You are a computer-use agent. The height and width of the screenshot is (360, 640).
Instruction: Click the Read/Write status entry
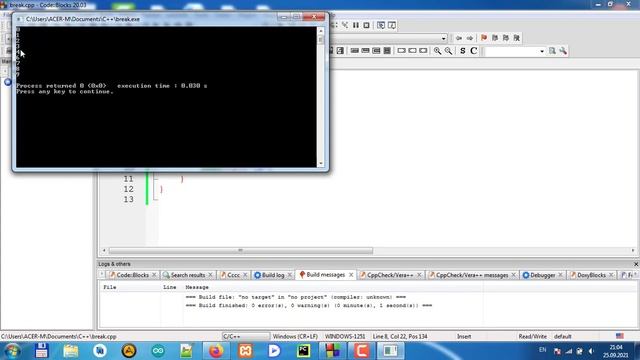click(532, 337)
